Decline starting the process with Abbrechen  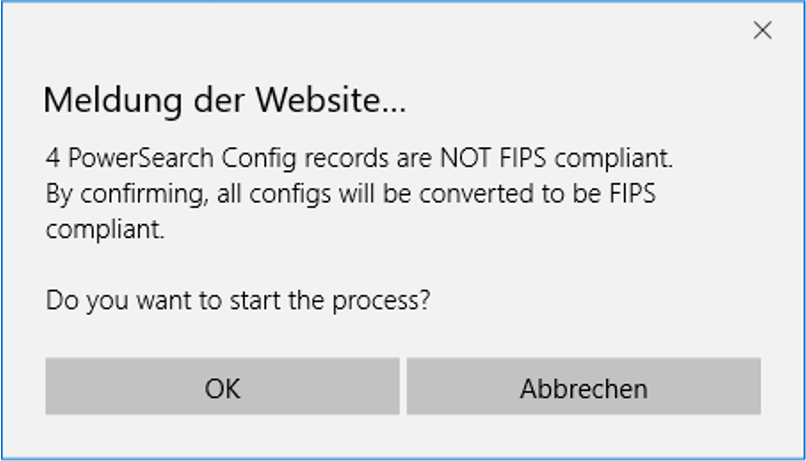point(583,386)
